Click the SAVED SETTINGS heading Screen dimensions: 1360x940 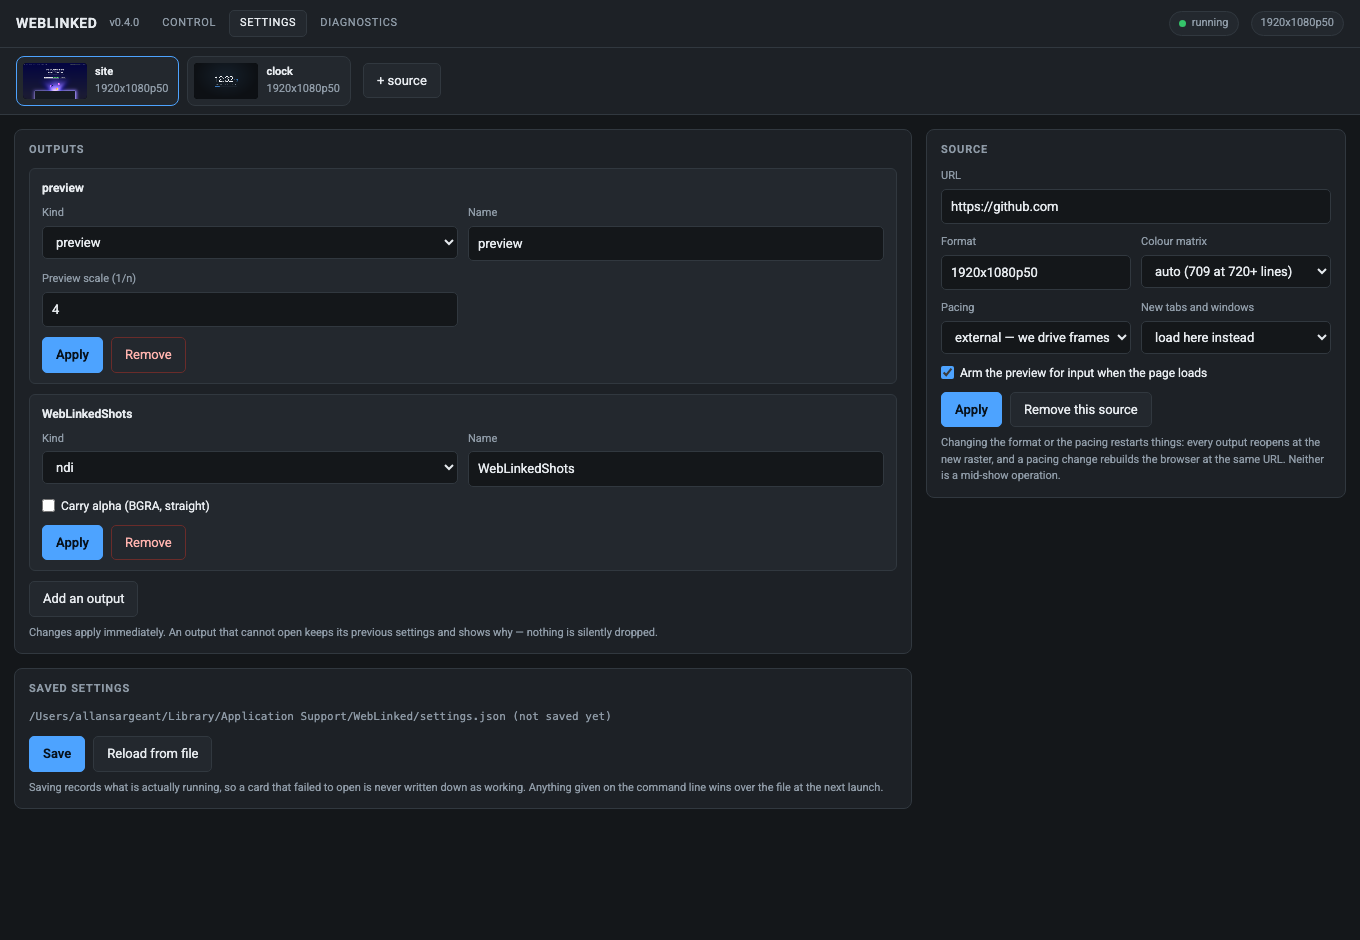click(x=79, y=688)
